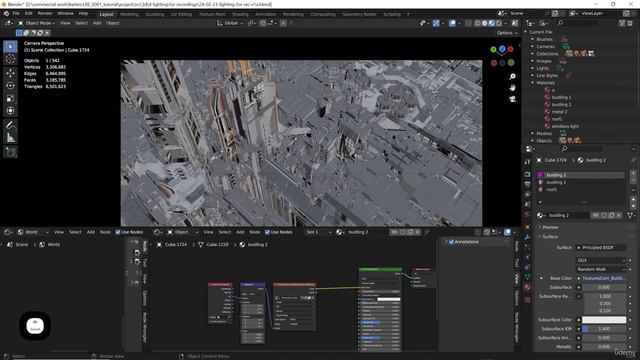Click the Metallic value slider
This screenshot has height=360, width=640.
[604, 347]
